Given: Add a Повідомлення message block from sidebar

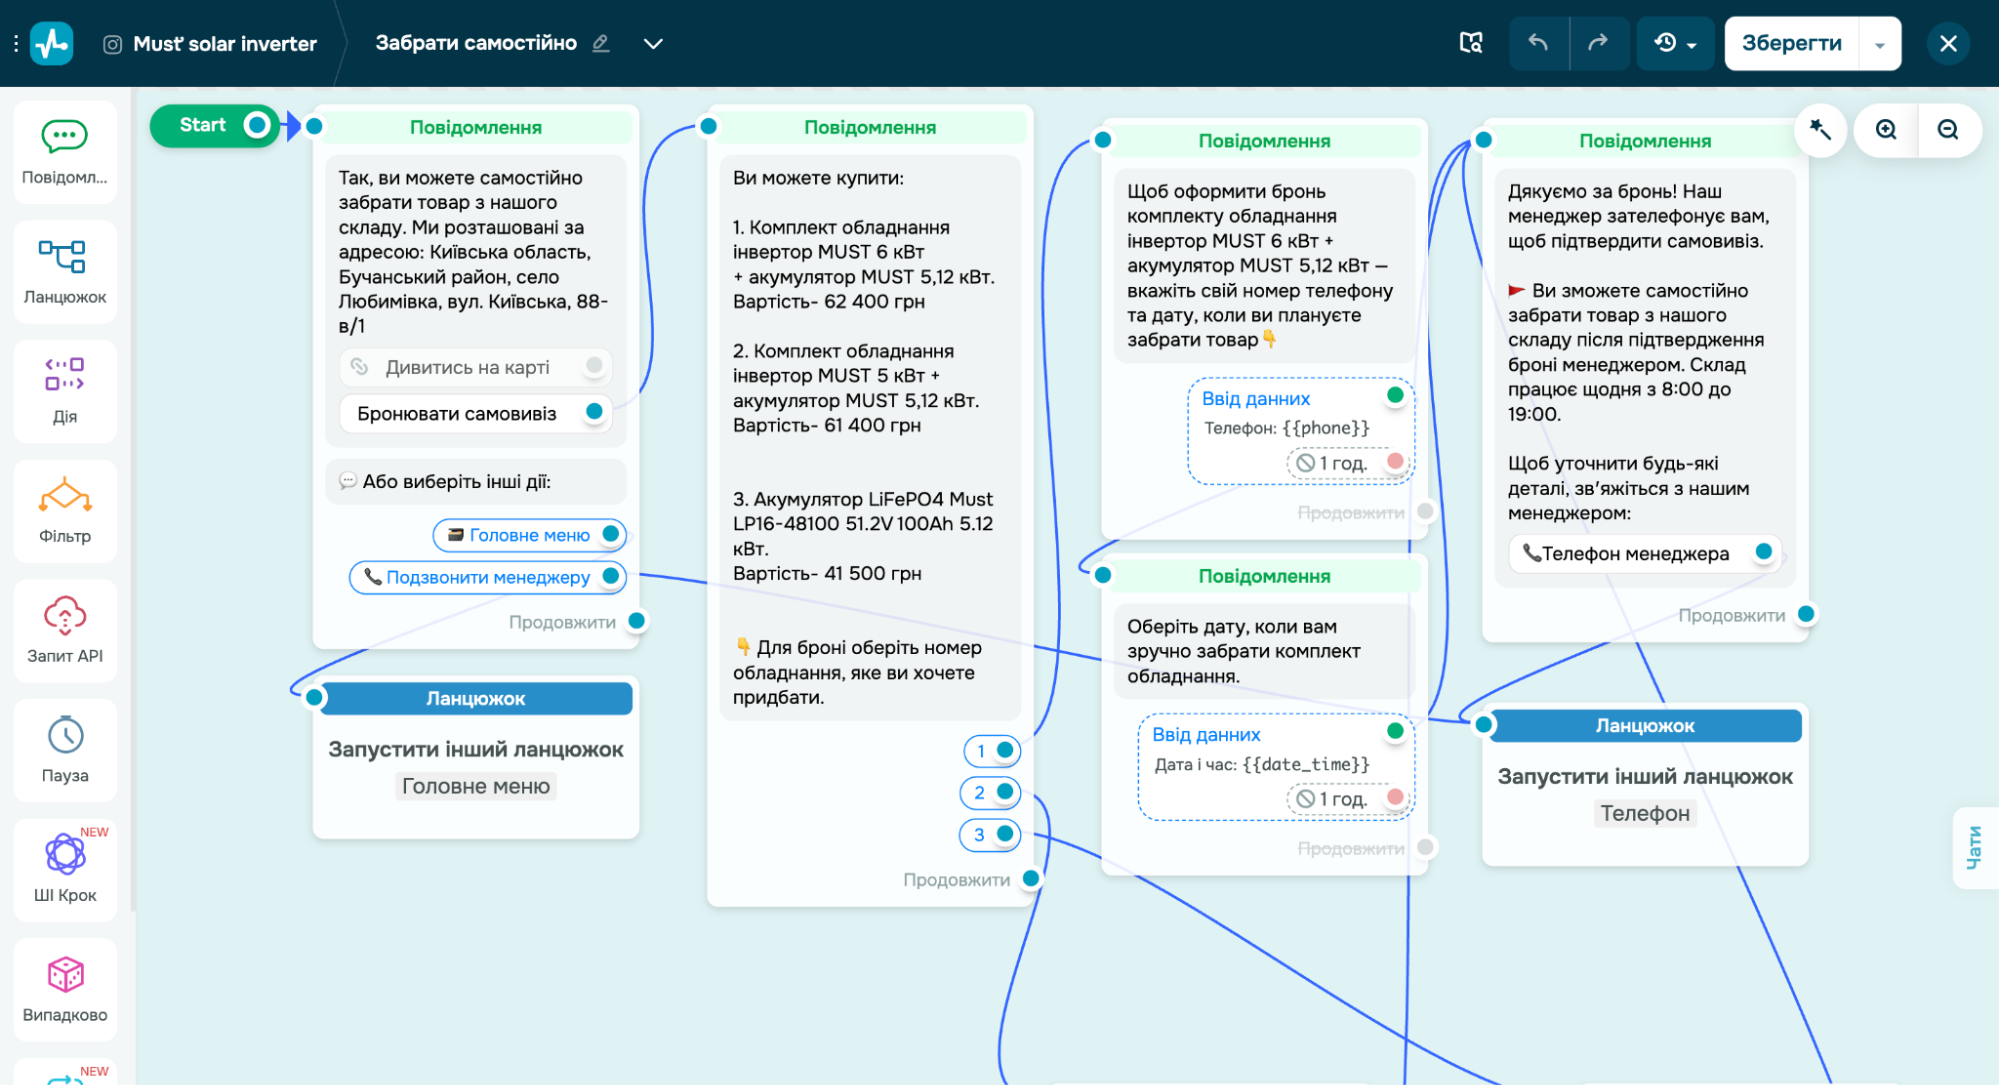Looking at the screenshot, I should point(65,152).
